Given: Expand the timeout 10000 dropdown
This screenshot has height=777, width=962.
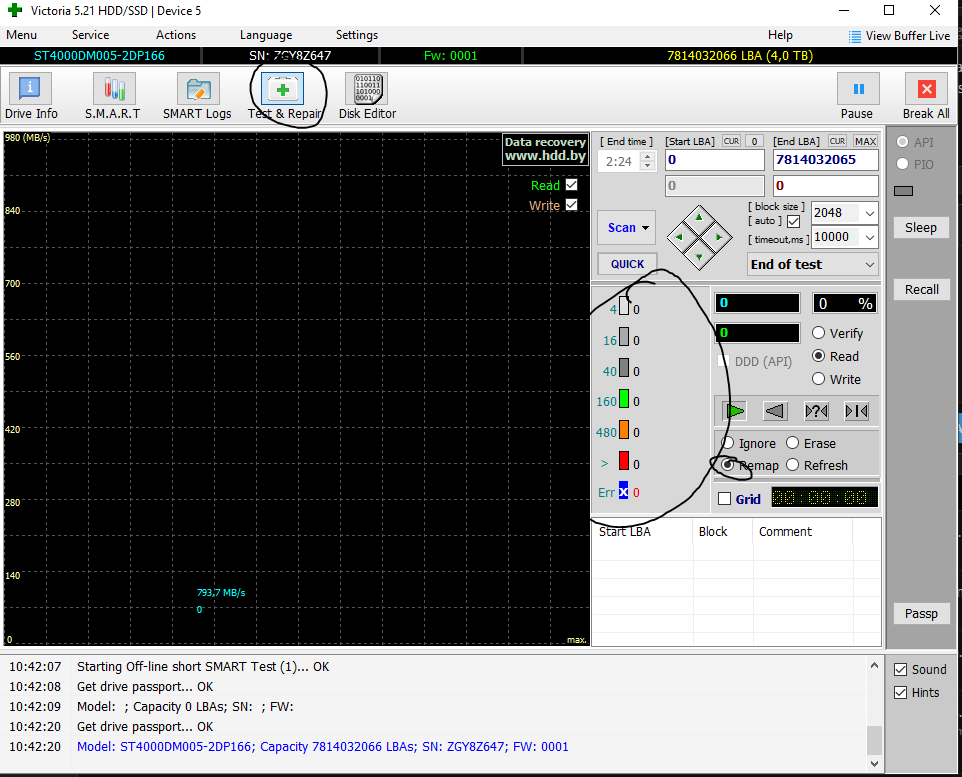Looking at the screenshot, I should tap(869, 237).
